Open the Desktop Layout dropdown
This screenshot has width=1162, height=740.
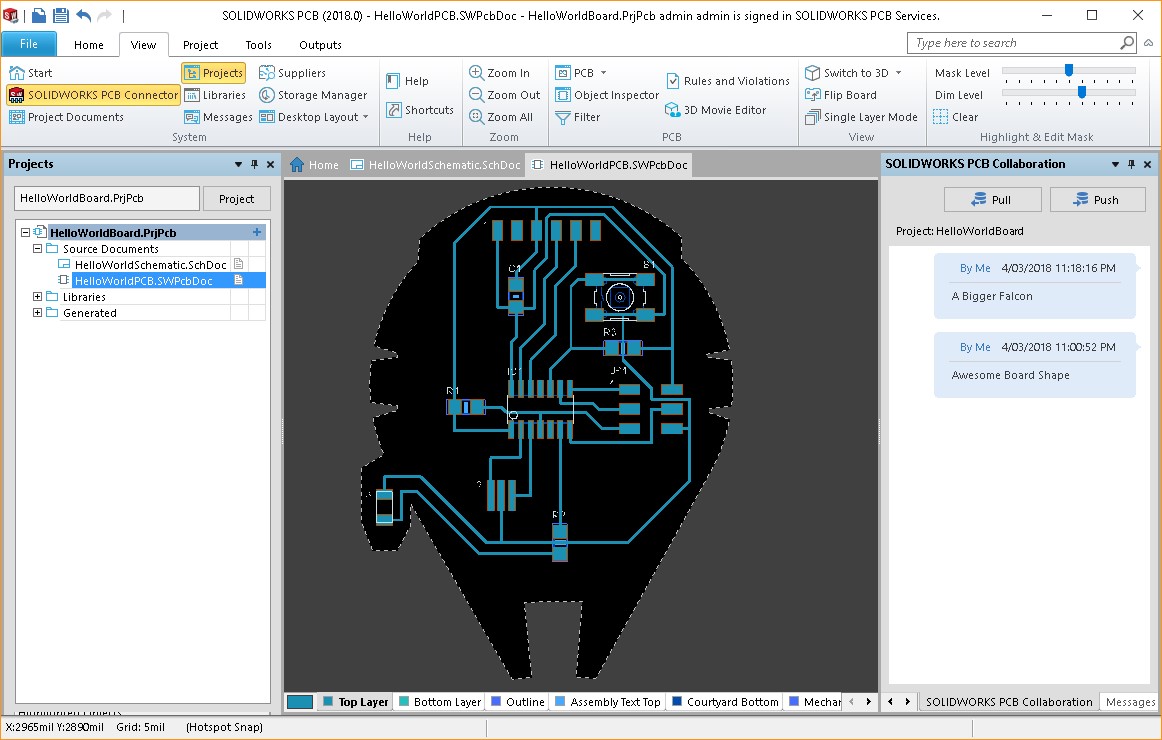pyautogui.click(x=313, y=117)
